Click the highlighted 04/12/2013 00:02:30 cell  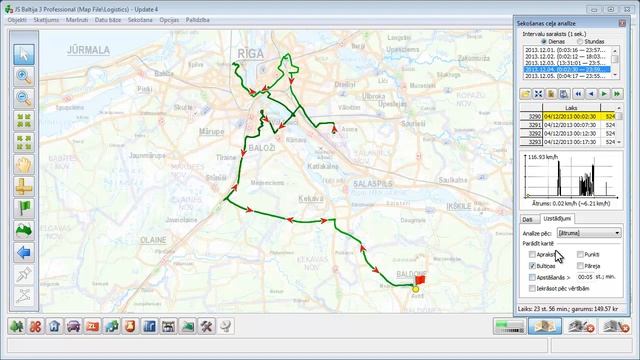(571, 117)
